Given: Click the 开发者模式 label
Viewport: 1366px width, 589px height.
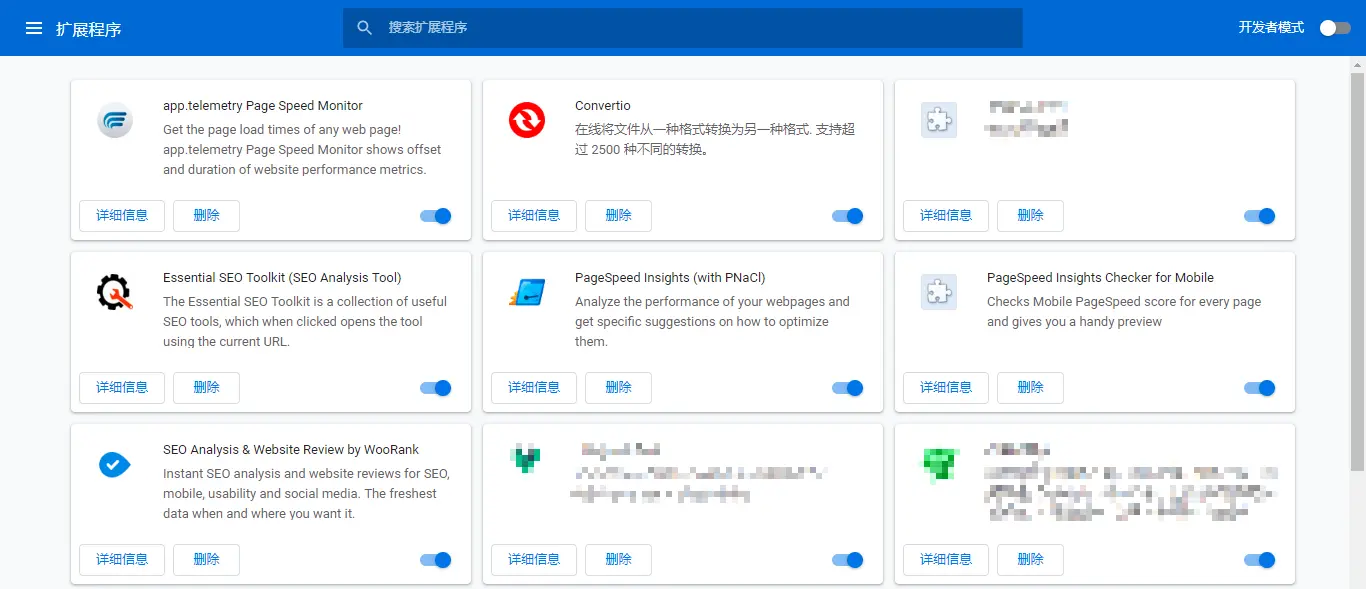Looking at the screenshot, I should point(1271,28).
